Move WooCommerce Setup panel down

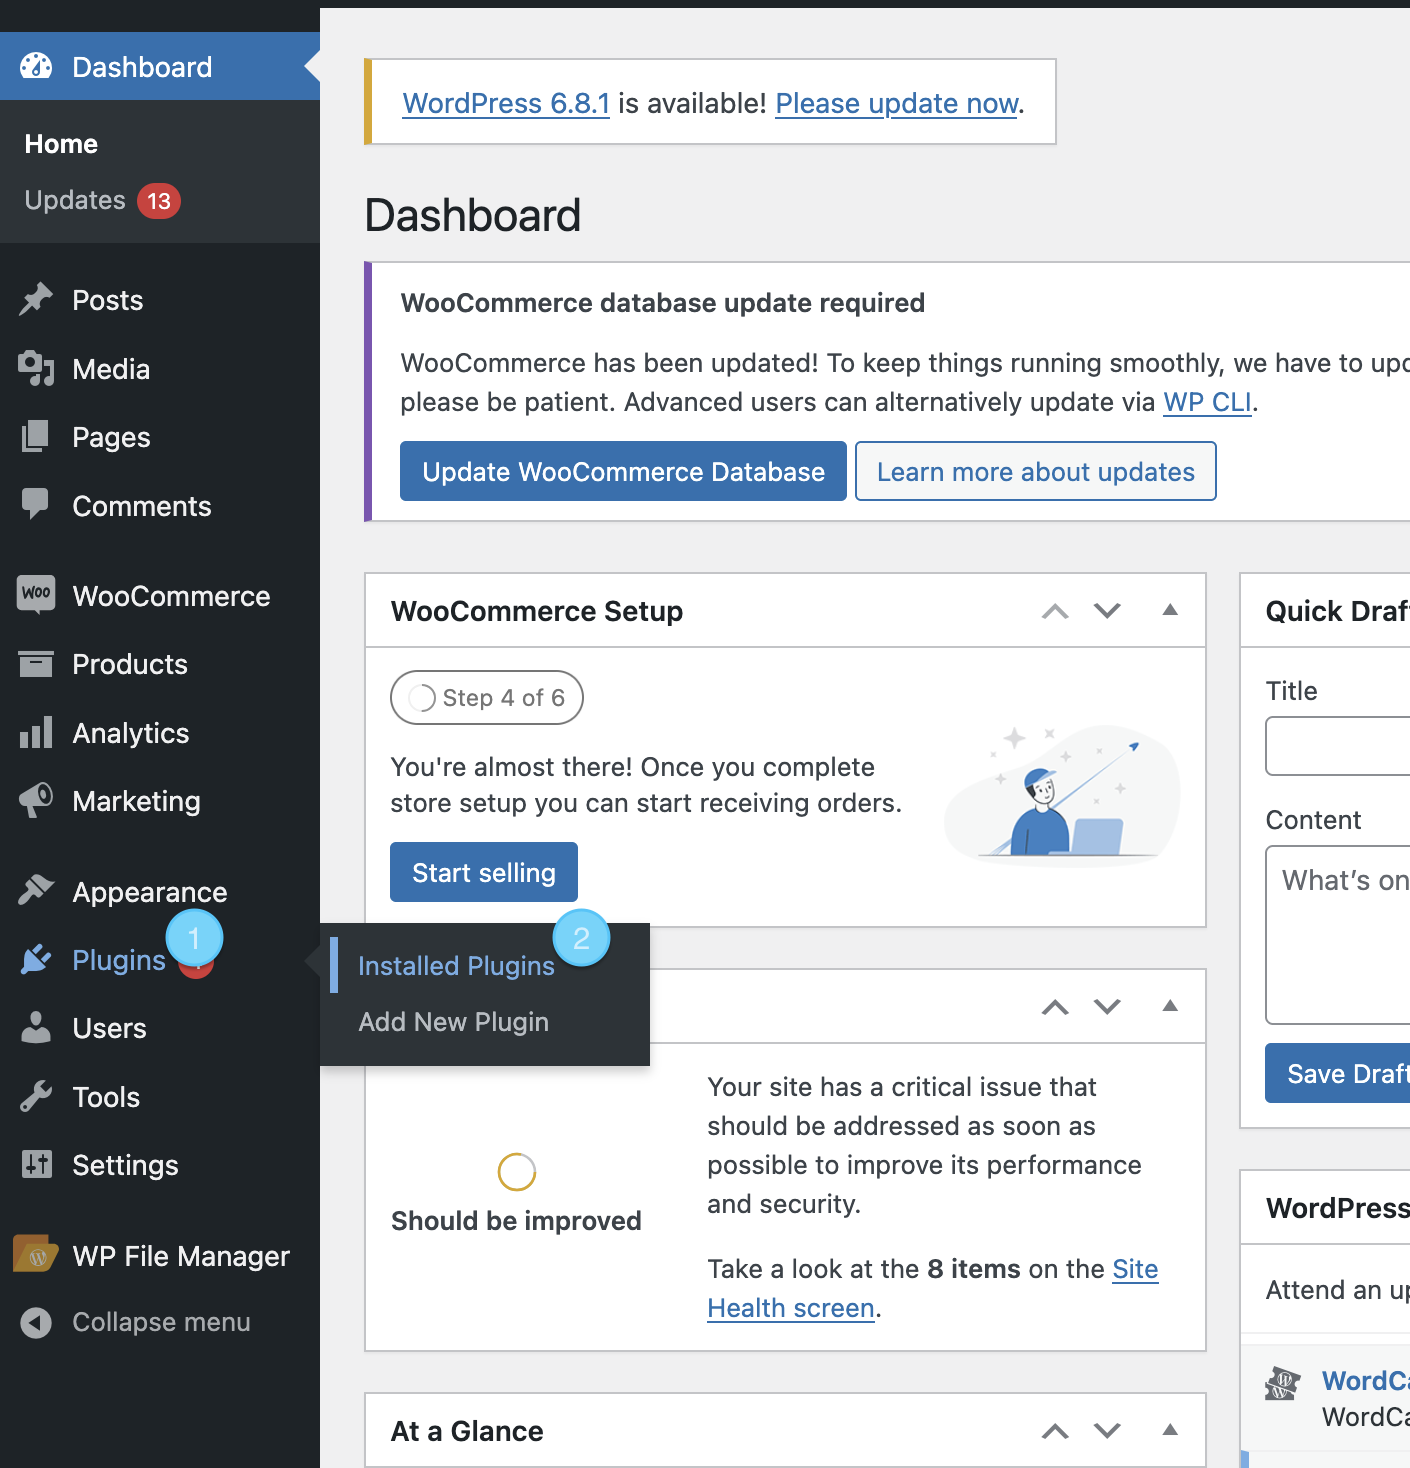(x=1107, y=611)
